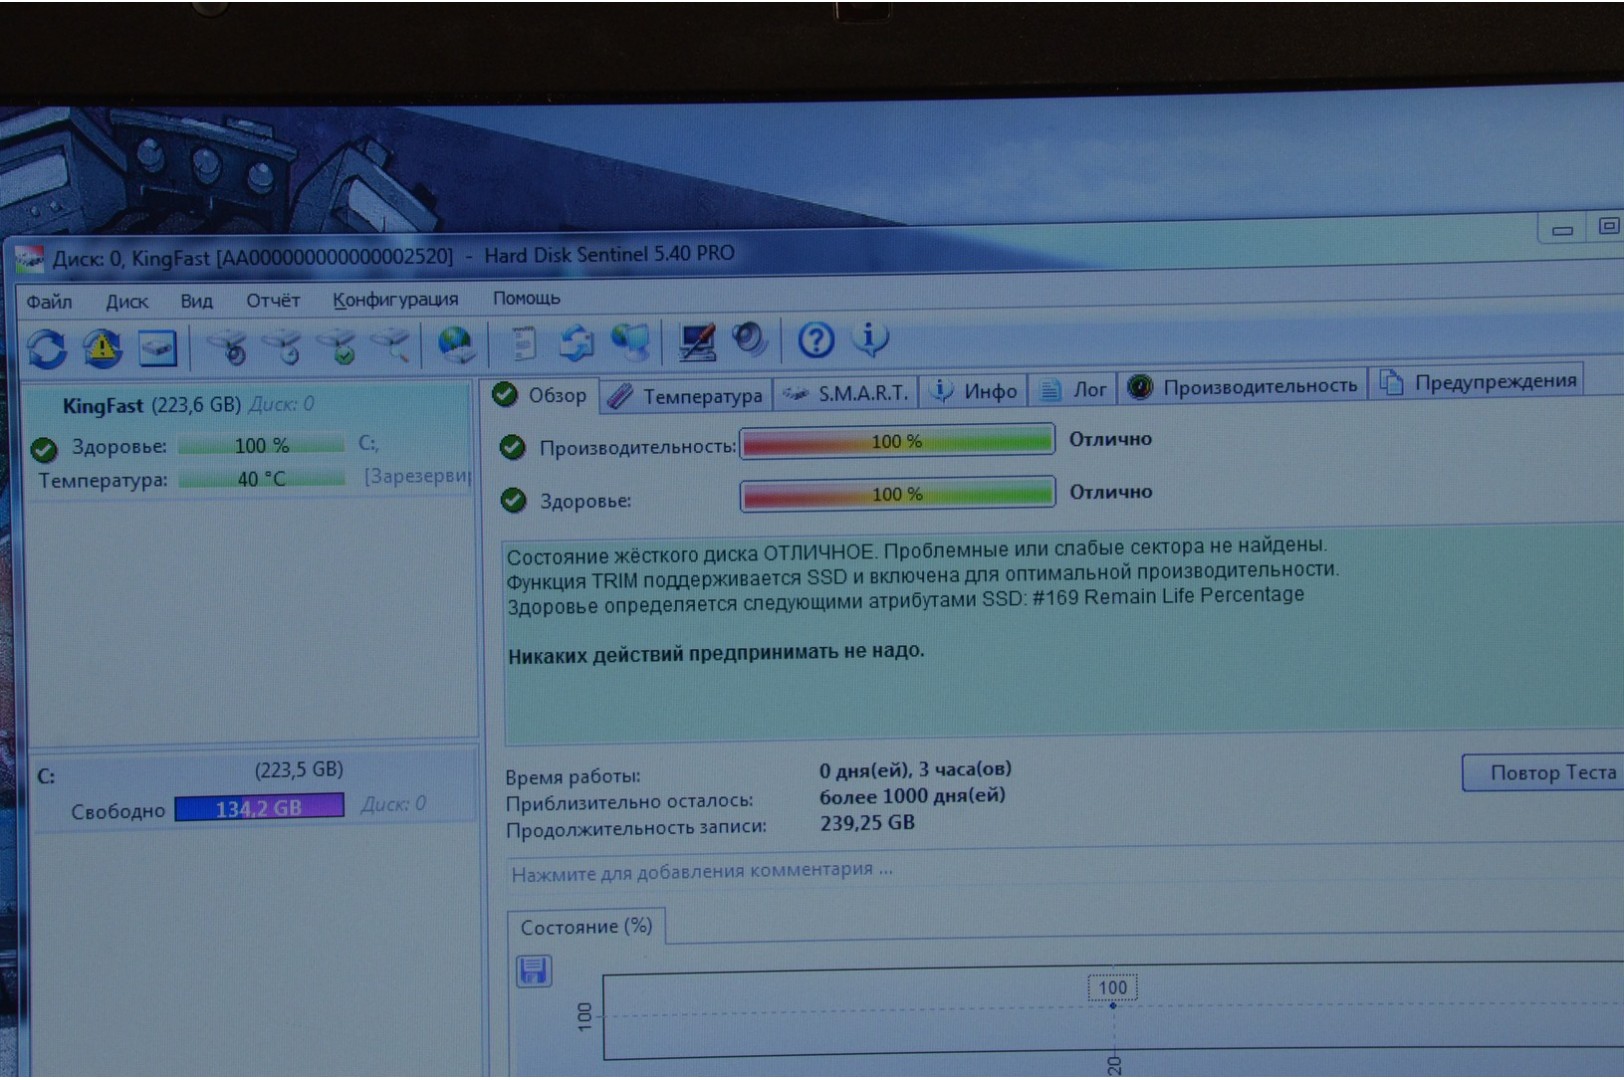Click the globe with disk toolbar icon
Image resolution: width=1624 pixels, height=1080 pixels.
(x=456, y=344)
